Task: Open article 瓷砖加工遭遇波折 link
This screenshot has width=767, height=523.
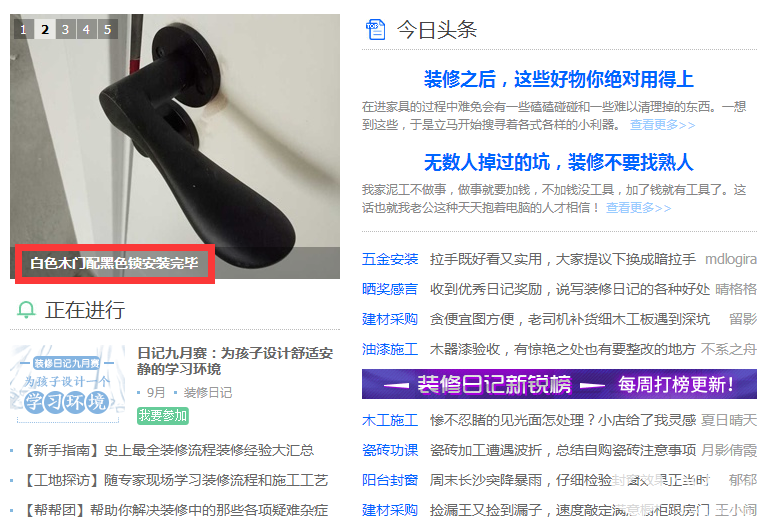Action: (x=563, y=450)
